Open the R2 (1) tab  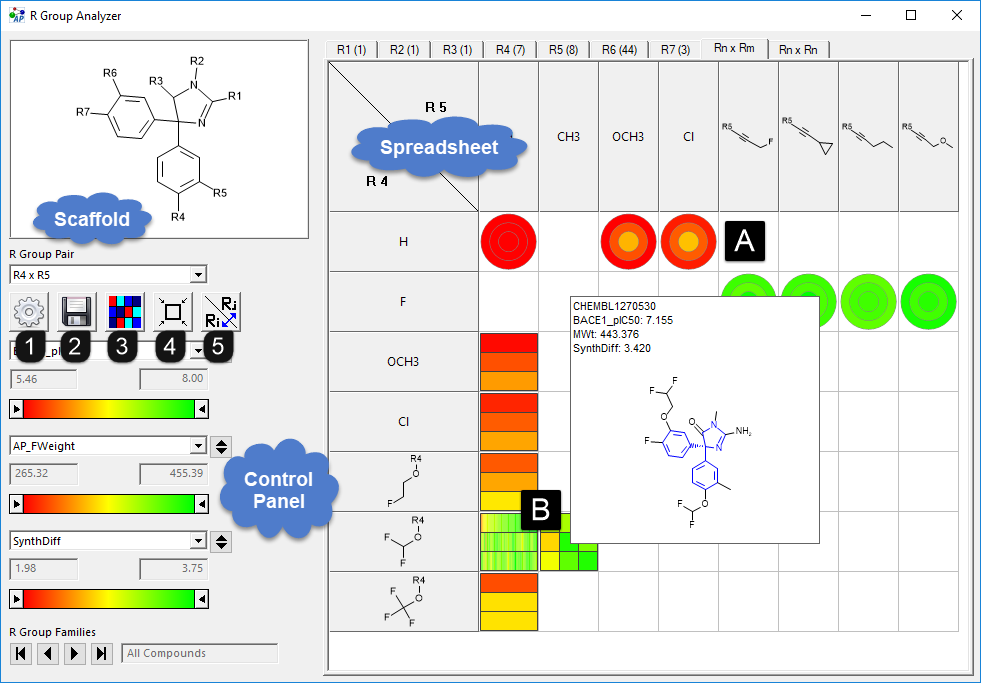coord(404,49)
